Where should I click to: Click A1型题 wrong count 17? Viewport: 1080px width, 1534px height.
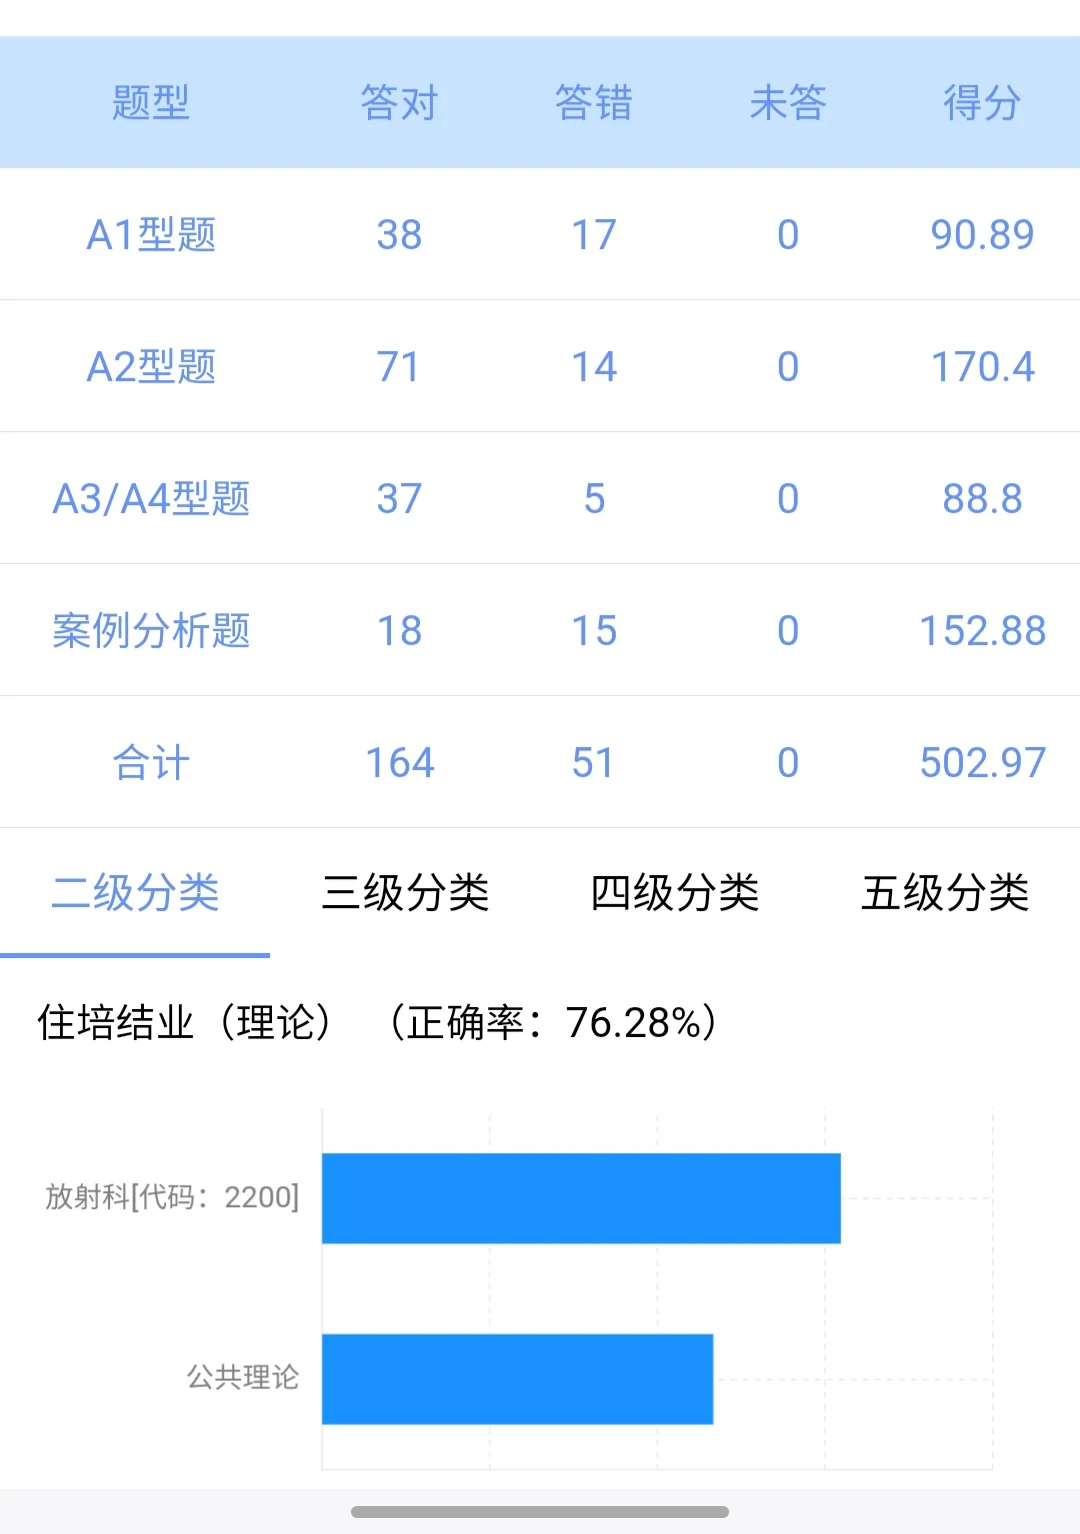click(594, 234)
